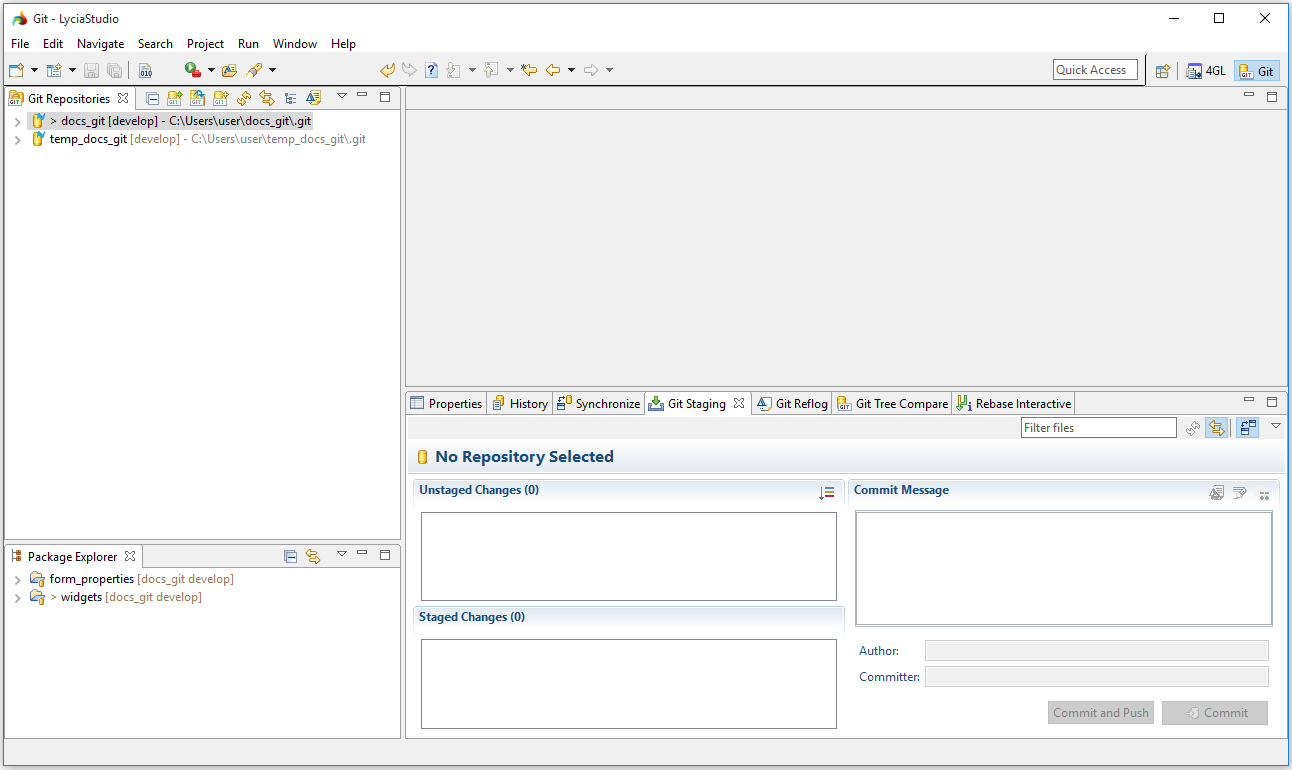Click the Commit button

coord(1215,713)
